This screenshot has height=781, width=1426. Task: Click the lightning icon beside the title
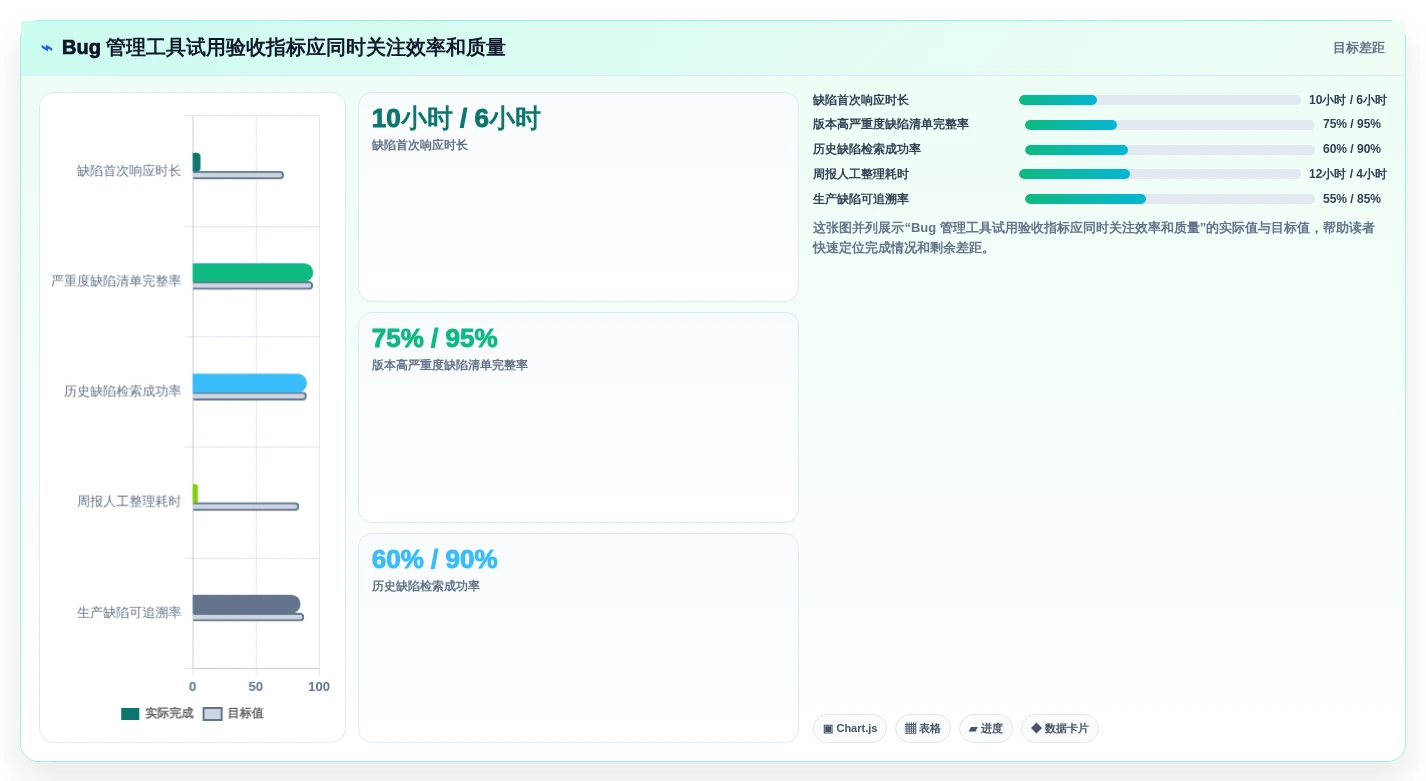tap(47, 48)
